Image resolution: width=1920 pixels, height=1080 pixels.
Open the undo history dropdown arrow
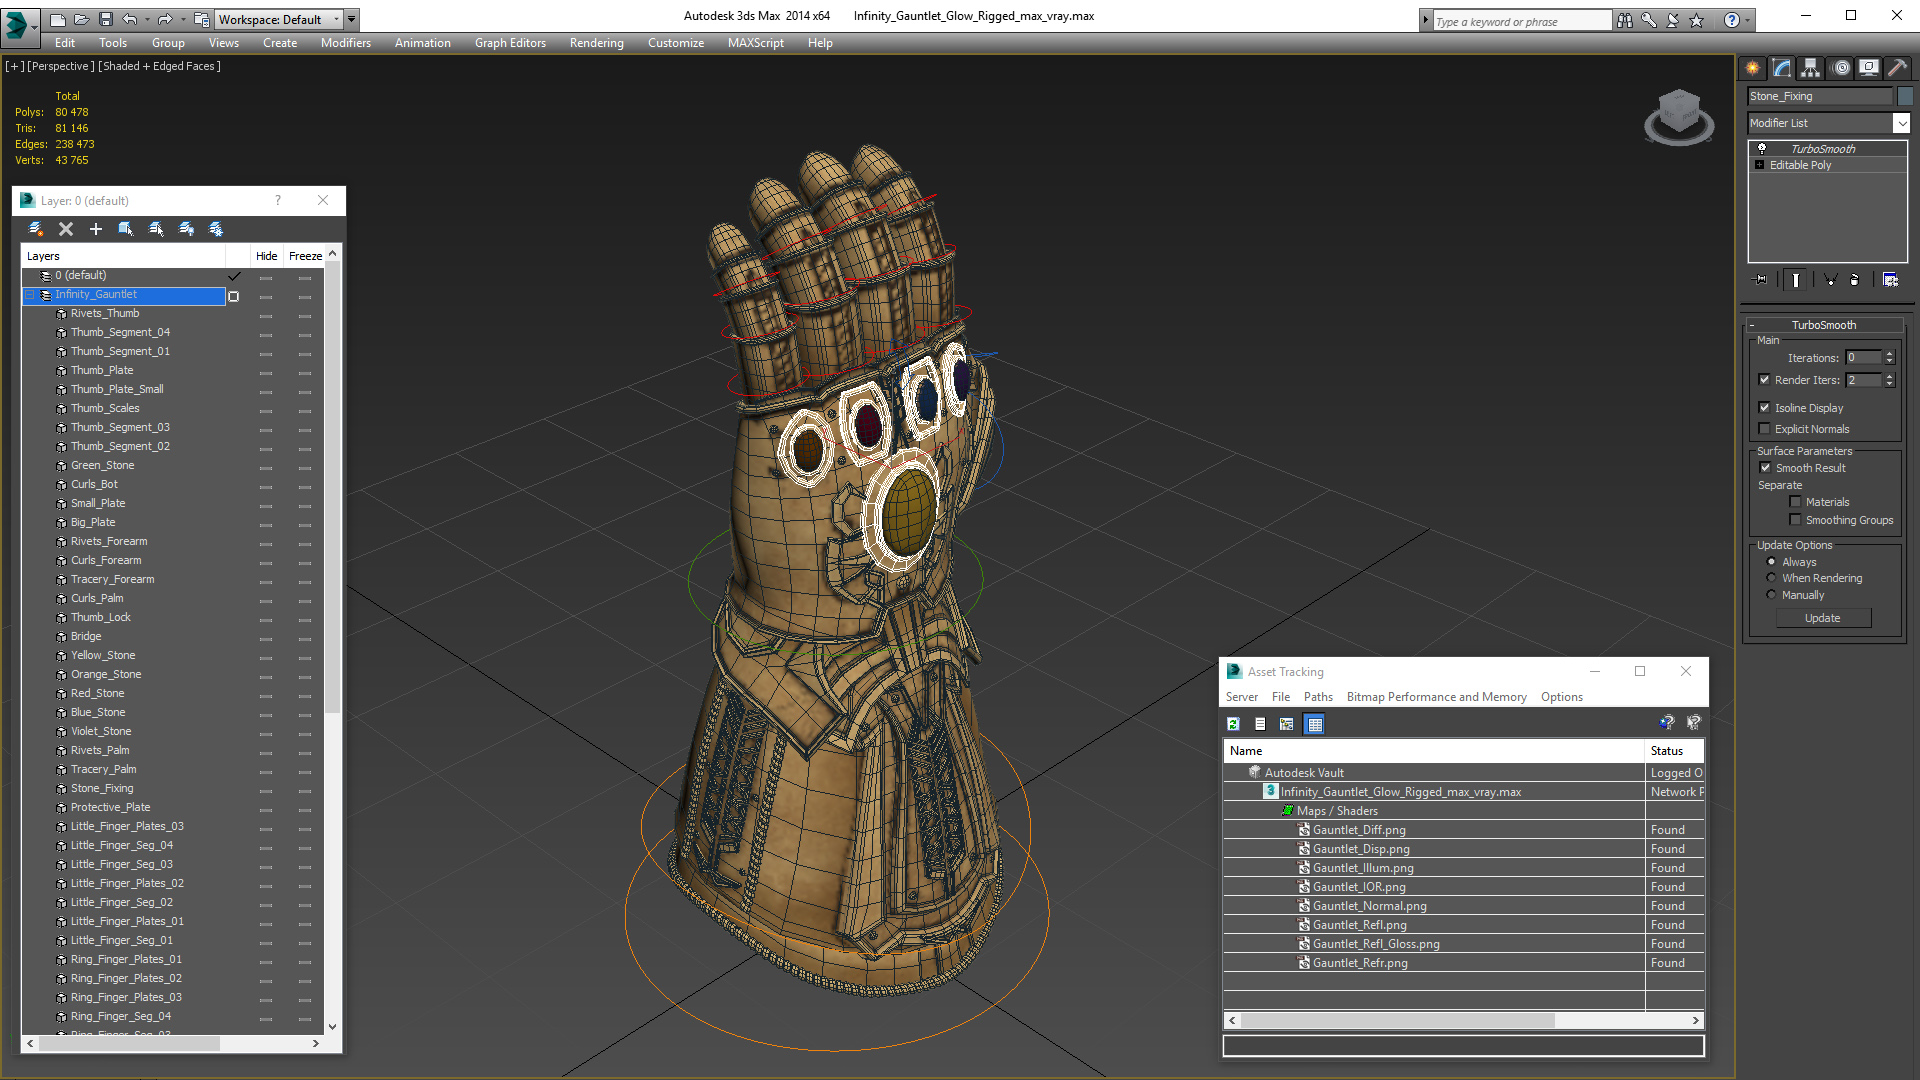[x=146, y=19]
